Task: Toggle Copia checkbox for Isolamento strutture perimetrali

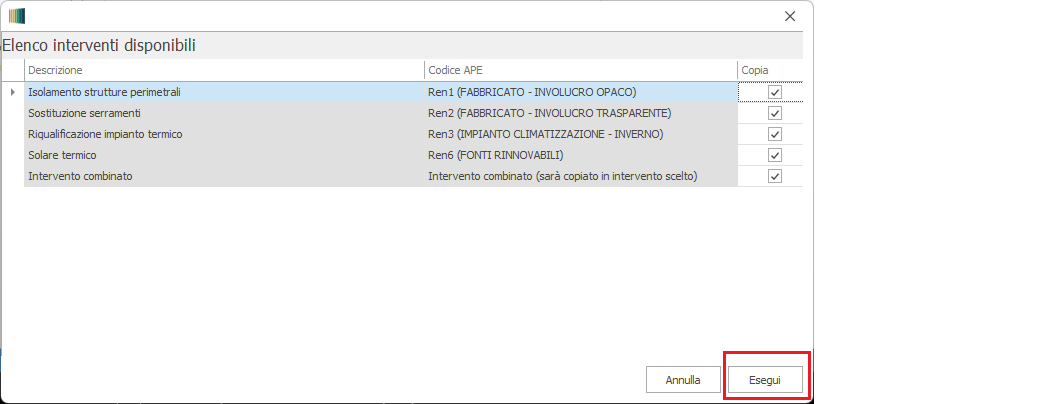Action: [x=774, y=92]
